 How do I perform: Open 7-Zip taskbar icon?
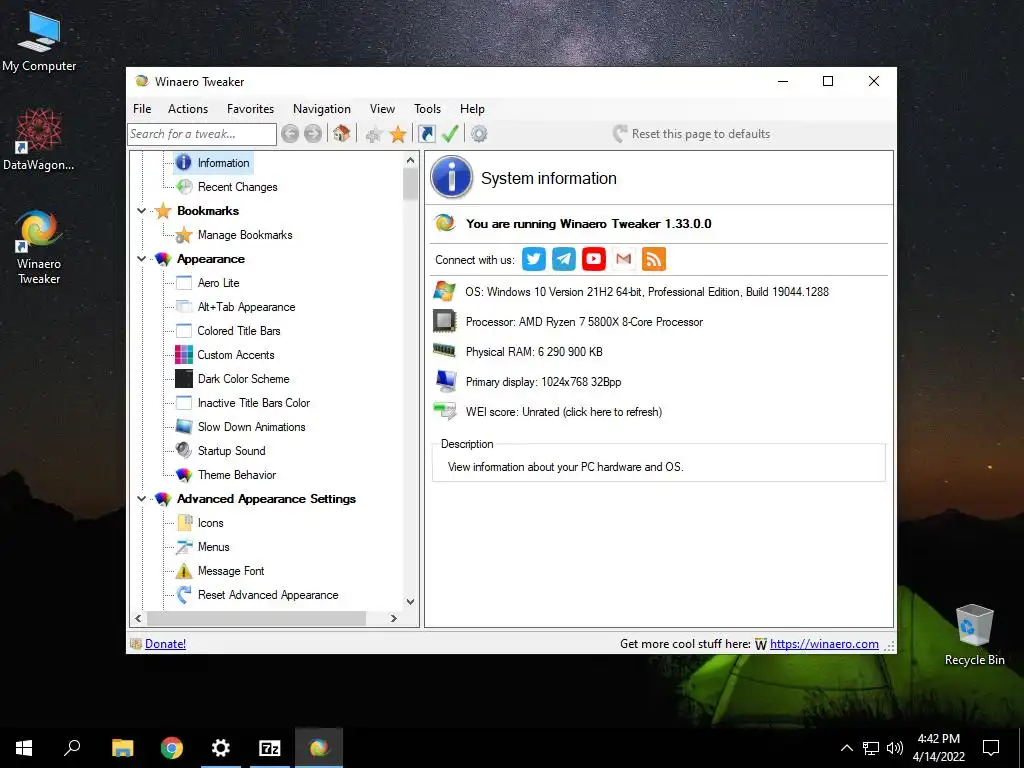270,748
